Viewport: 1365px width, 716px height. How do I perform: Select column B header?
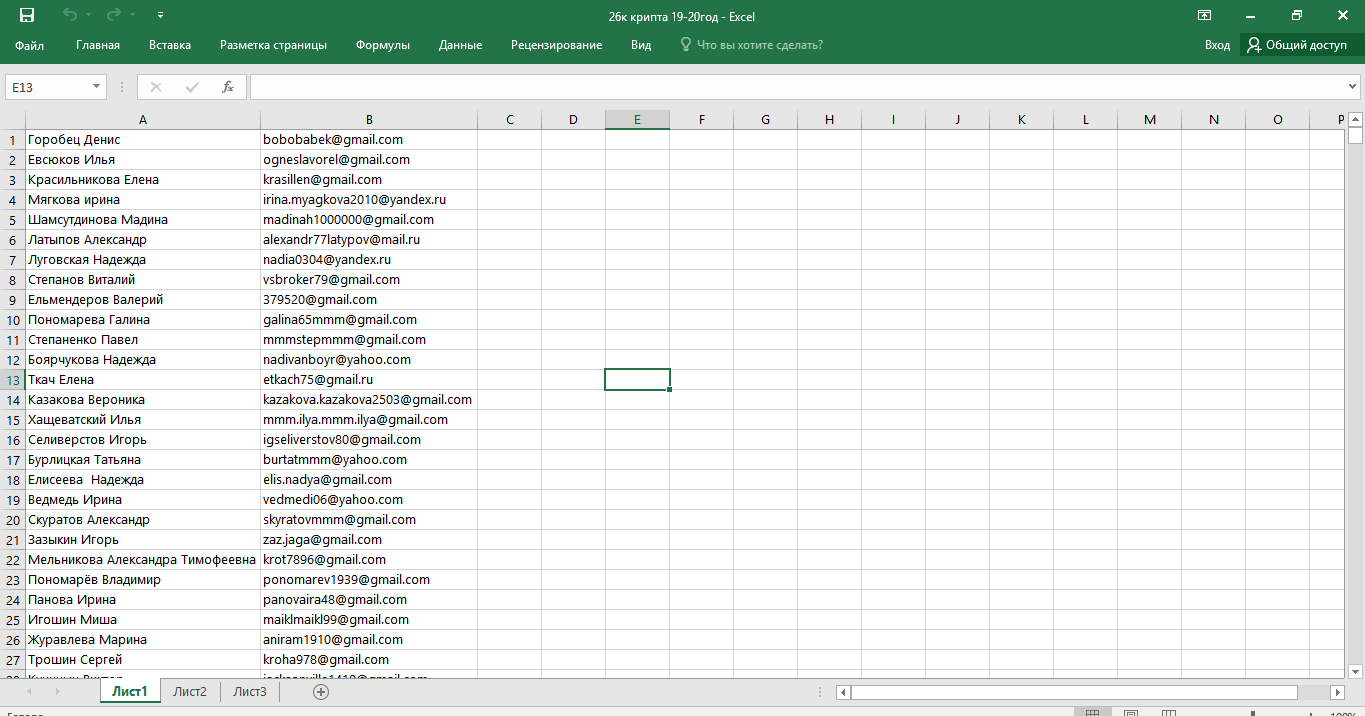click(x=369, y=120)
